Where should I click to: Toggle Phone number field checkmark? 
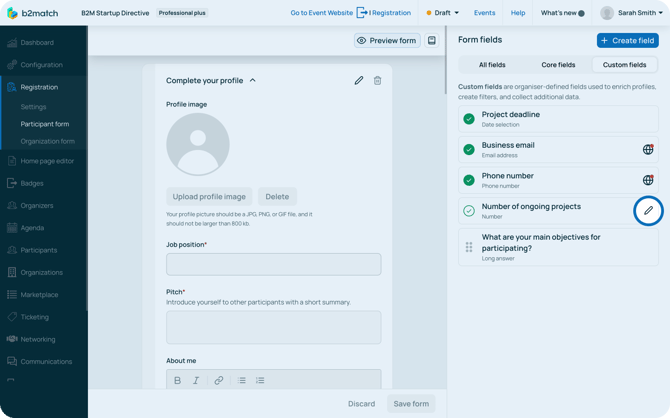tap(469, 180)
